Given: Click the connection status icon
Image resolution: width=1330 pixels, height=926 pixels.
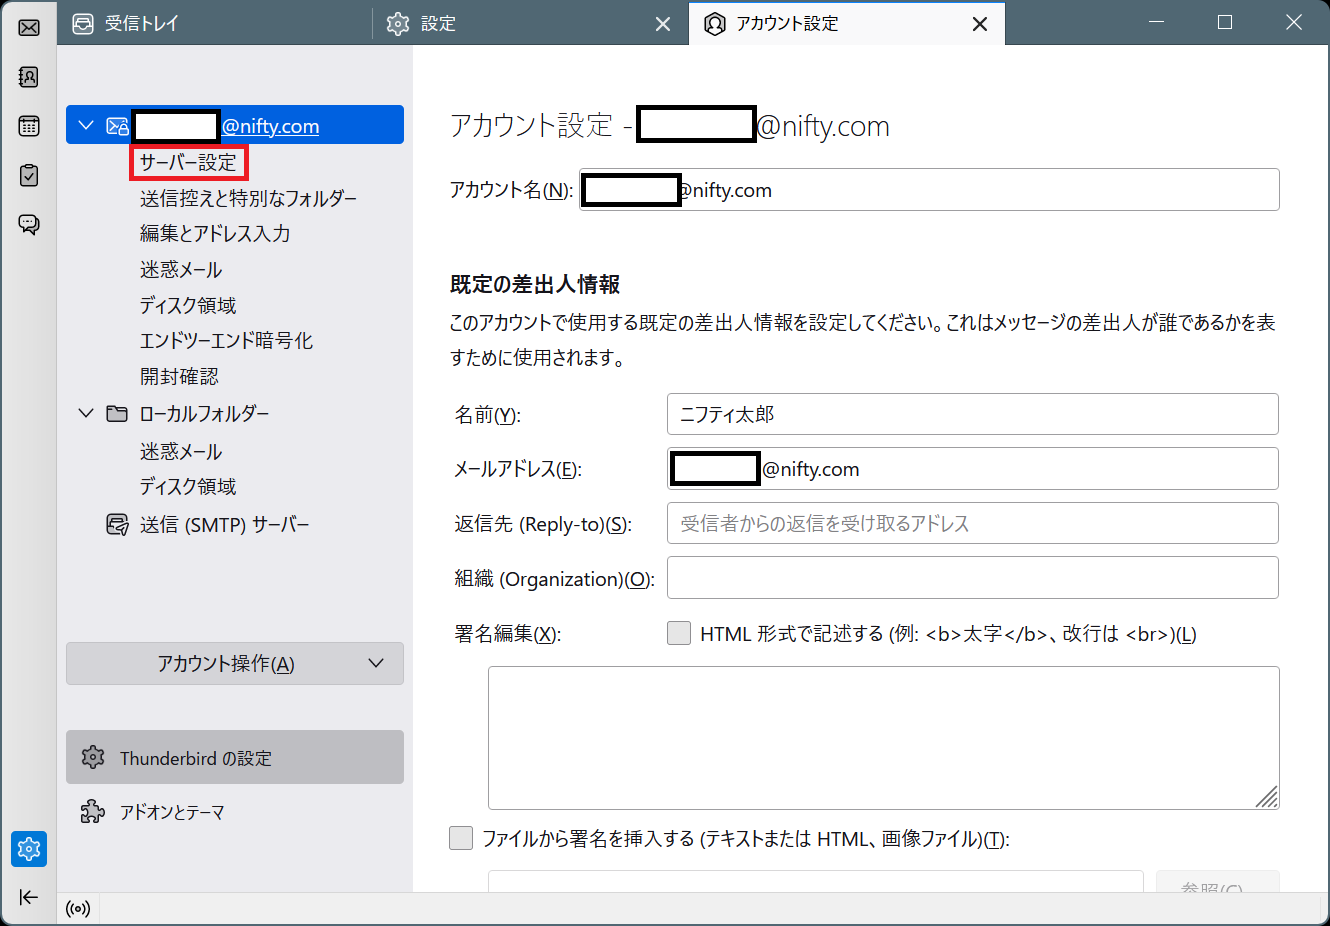Looking at the screenshot, I should pos(78,909).
